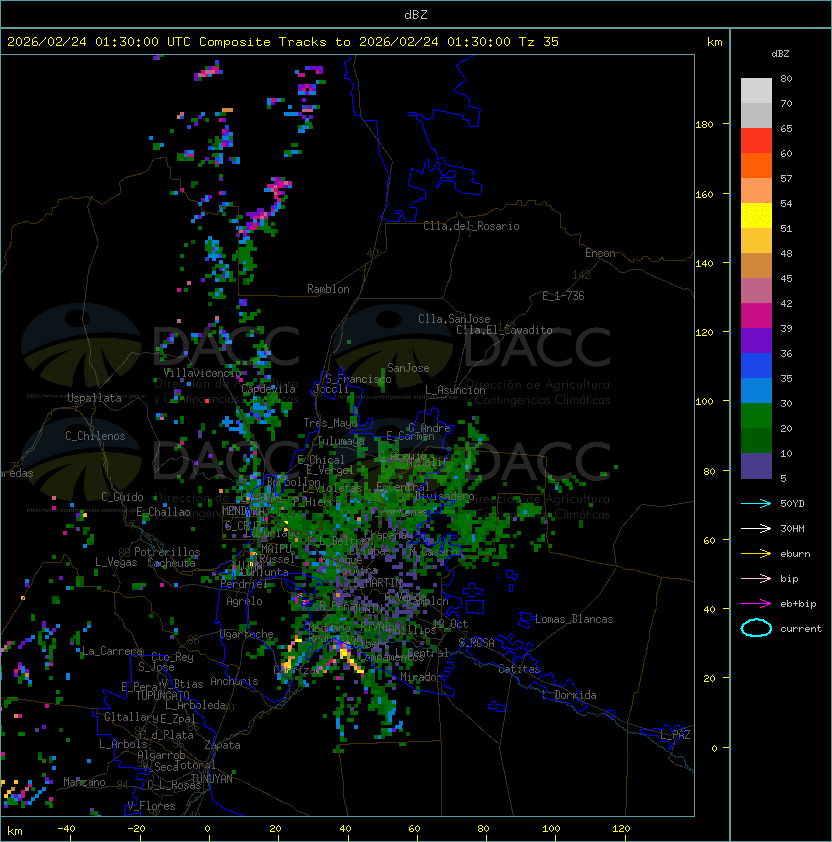
Task: Click the white 30HM arrow in legend
Action: (756, 528)
